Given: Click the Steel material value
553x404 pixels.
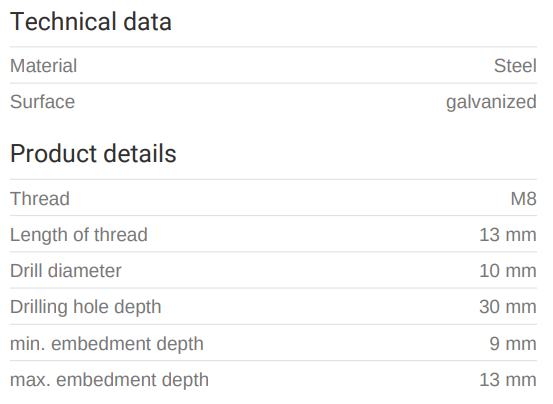Looking at the screenshot, I should point(515,66).
